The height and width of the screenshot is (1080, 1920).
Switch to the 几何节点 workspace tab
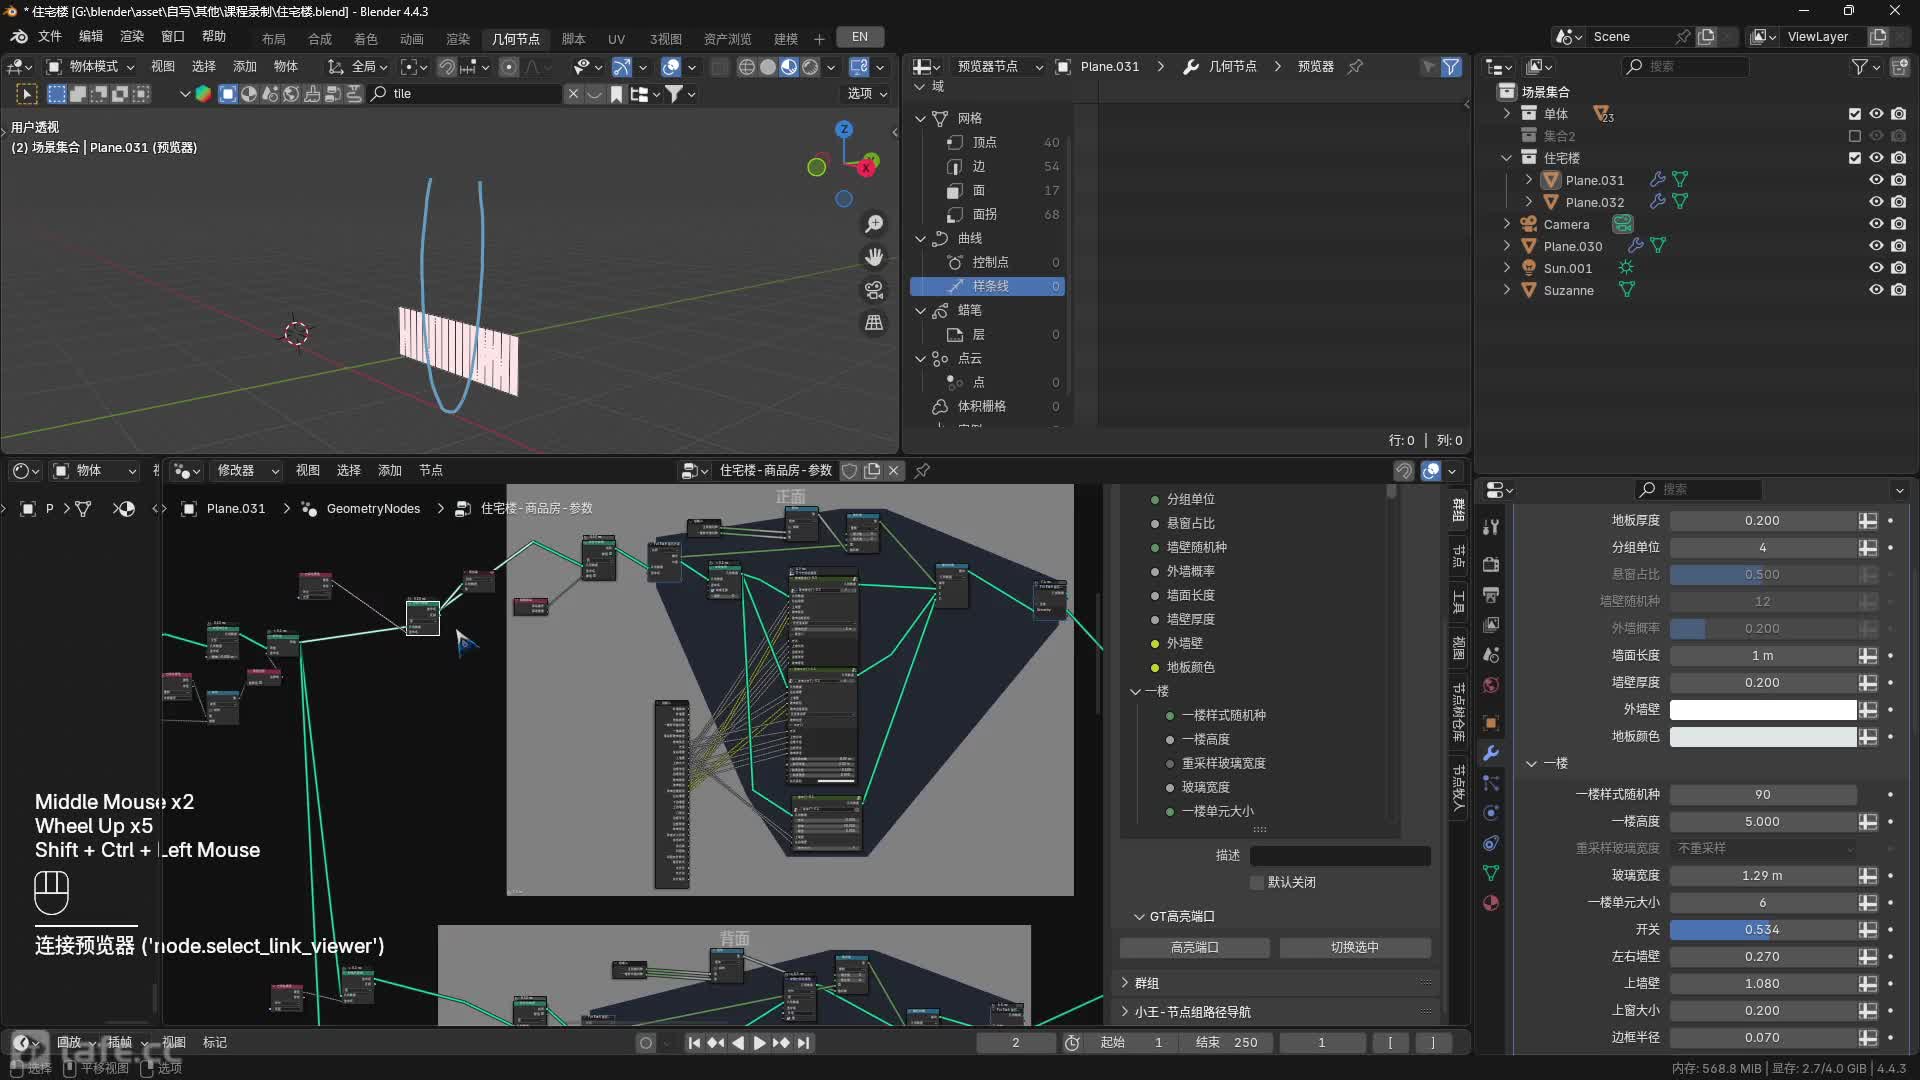(x=516, y=38)
